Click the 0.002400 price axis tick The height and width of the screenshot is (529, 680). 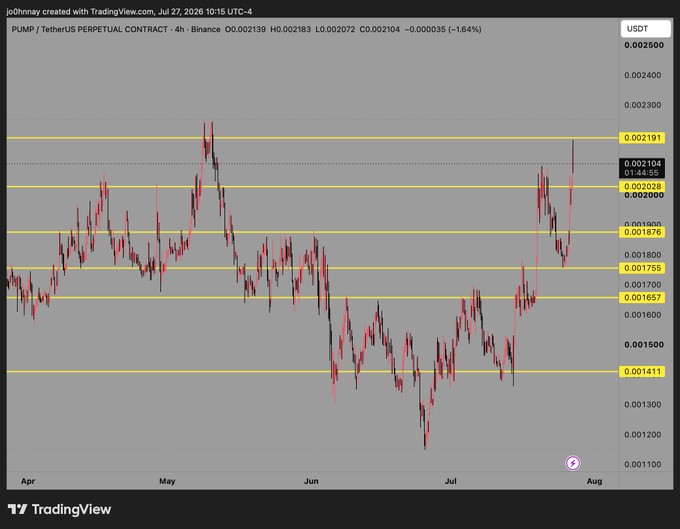point(643,75)
